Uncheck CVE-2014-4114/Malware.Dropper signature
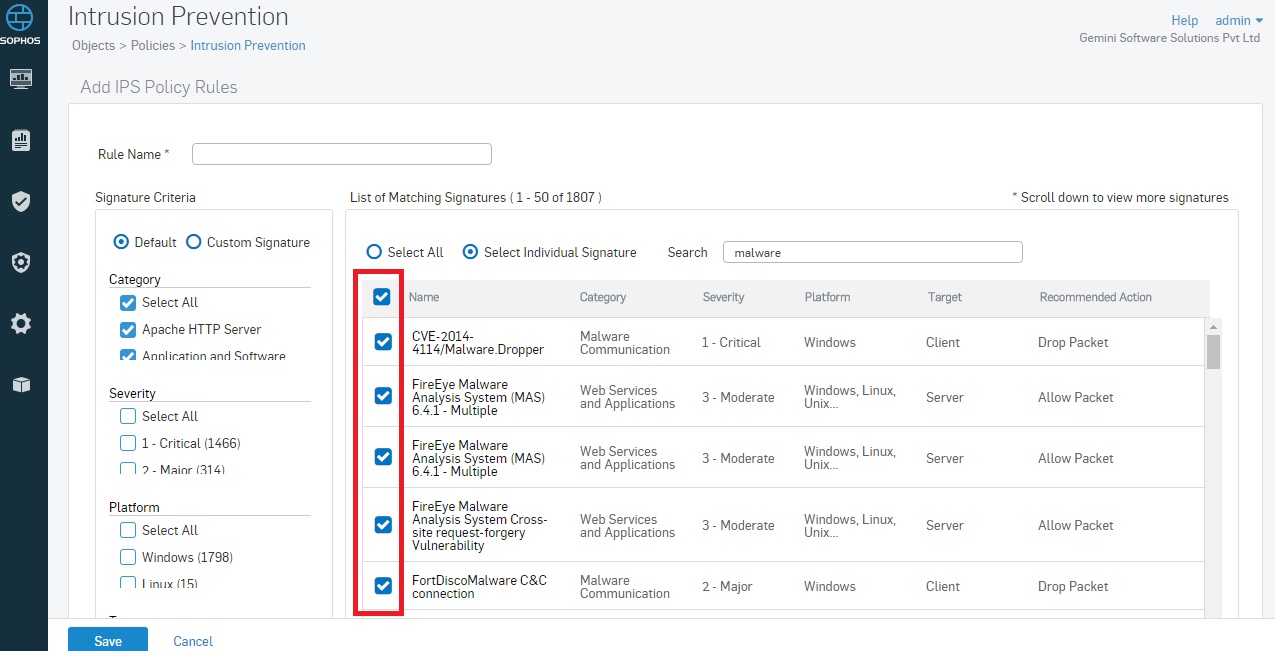The image size is (1275, 651). (383, 342)
